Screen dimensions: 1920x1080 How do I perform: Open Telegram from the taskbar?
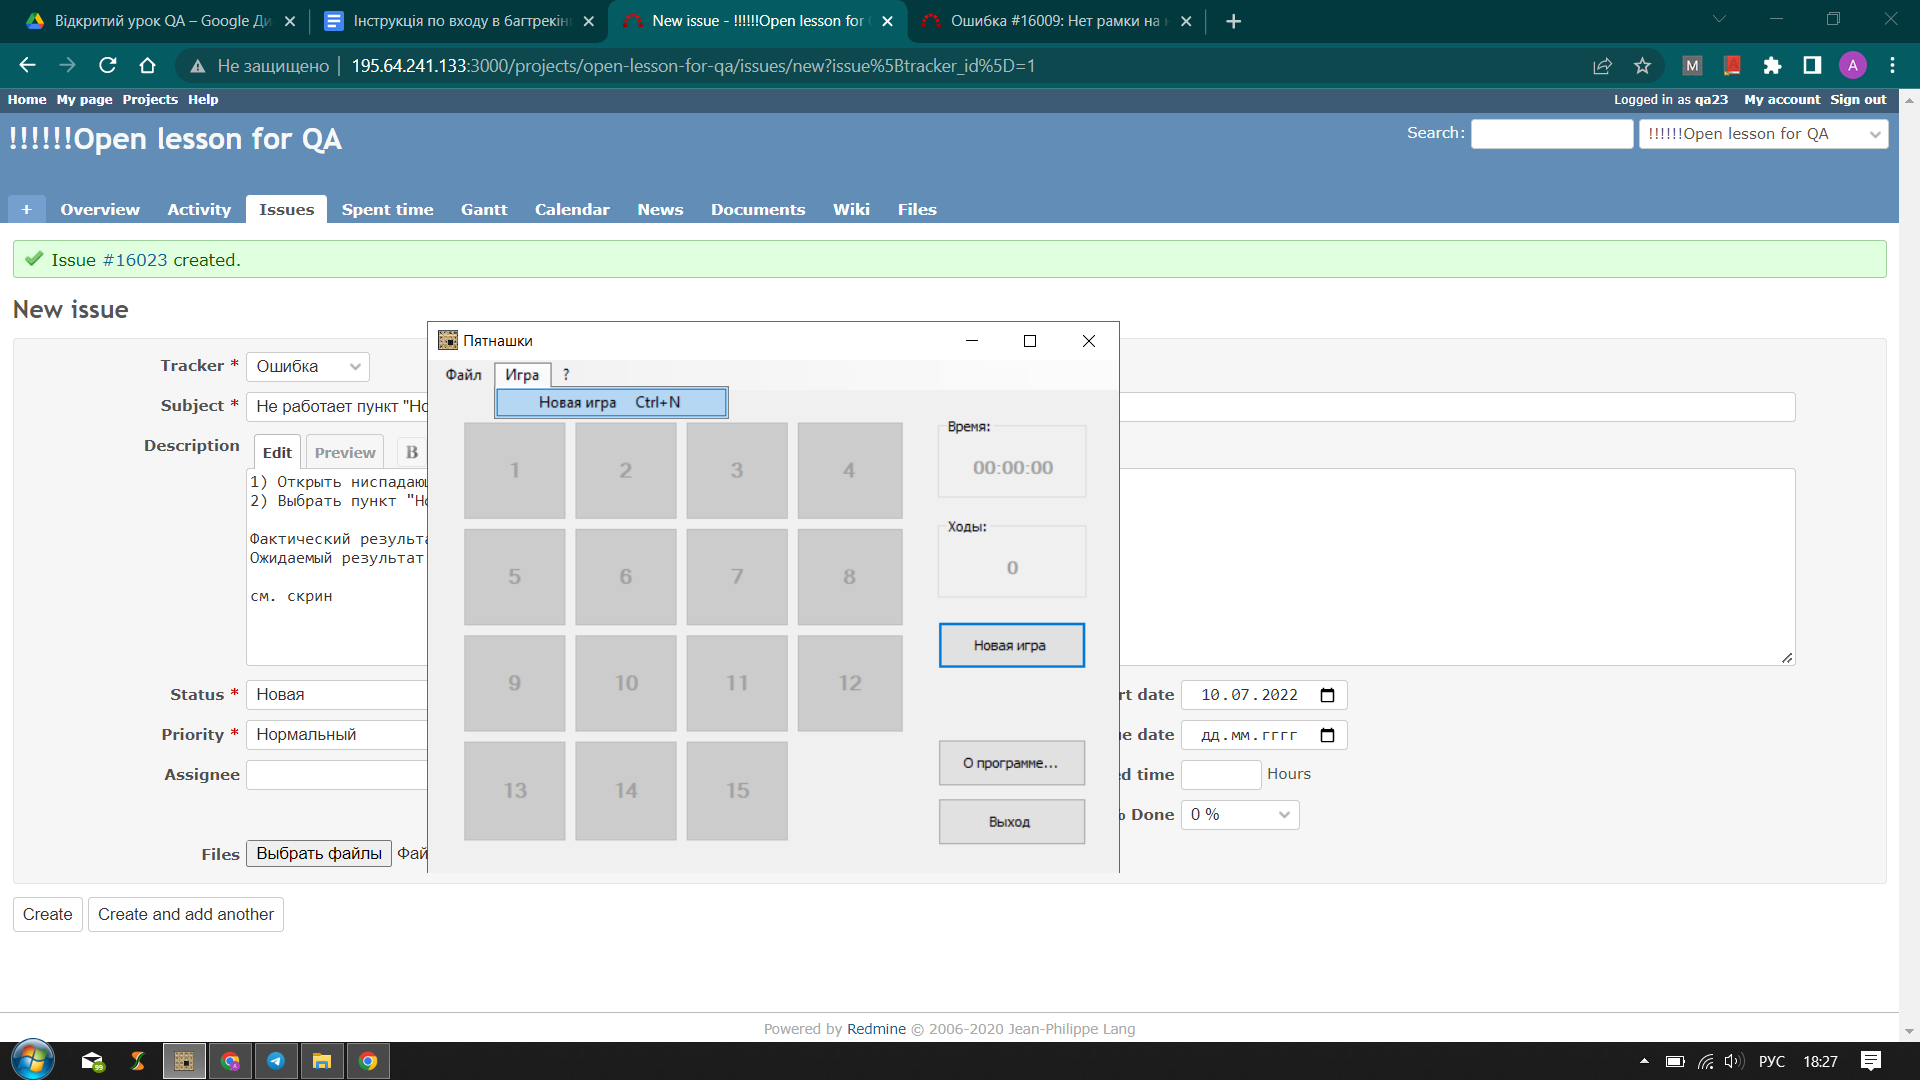tap(276, 1061)
